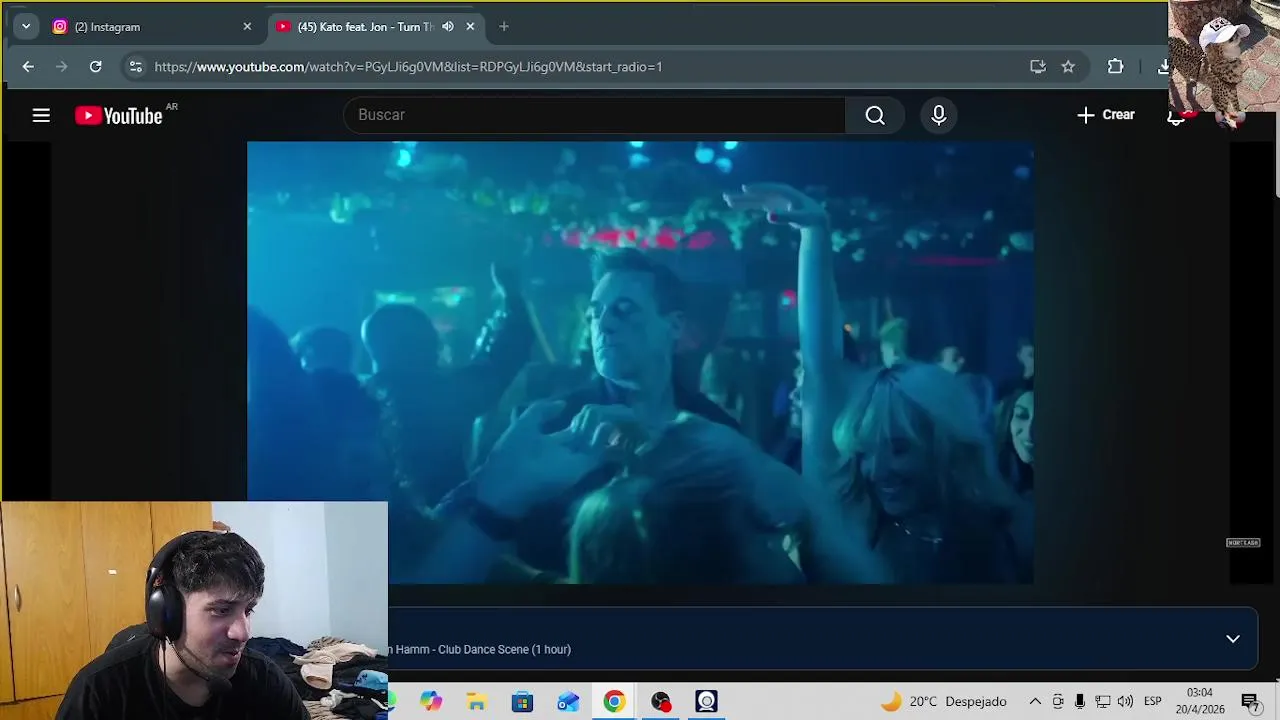This screenshot has height=720, width=1280.
Task: Reload the page
Action: pyautogui.click(x=95, y=67)
